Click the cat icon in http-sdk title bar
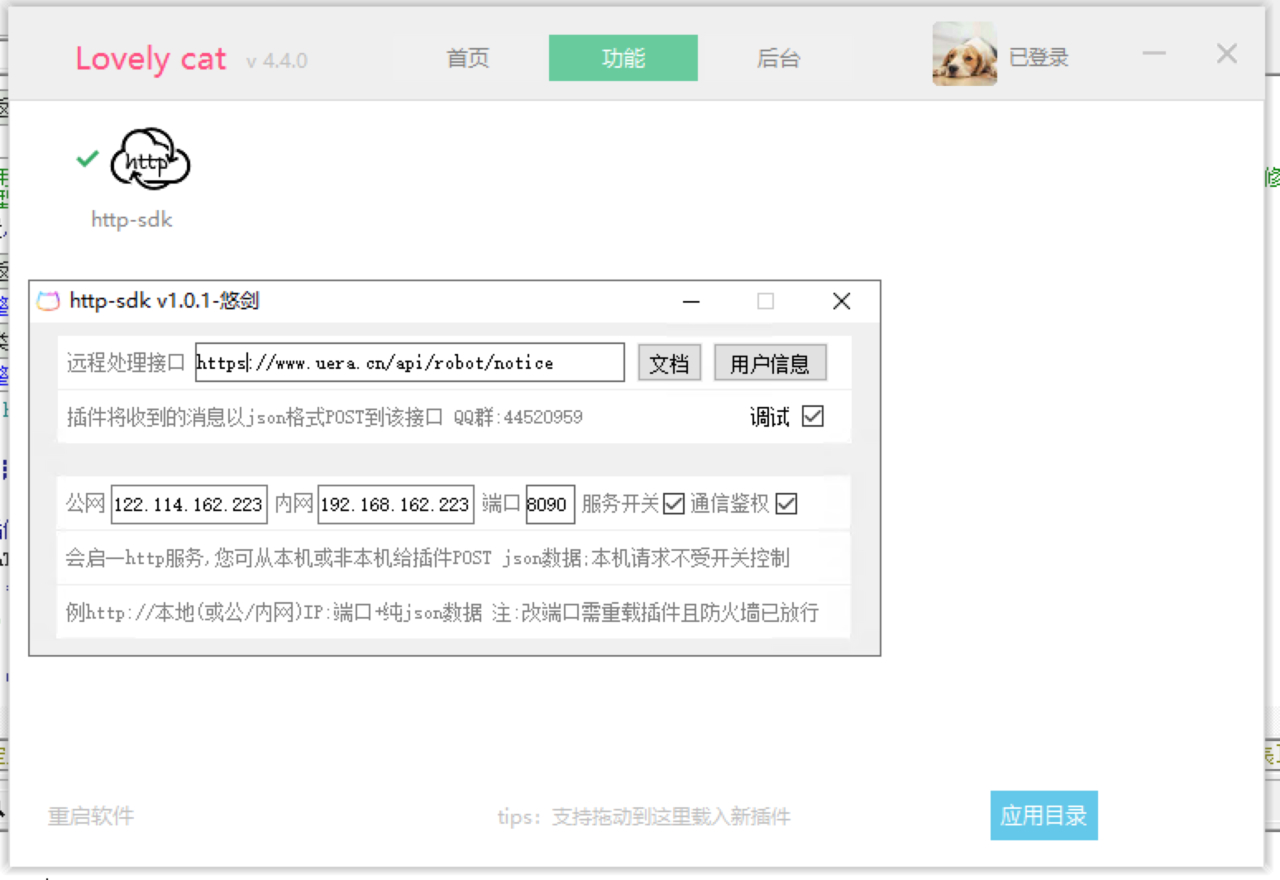This screenshot has height=880, width=1280. coord(48,301)
